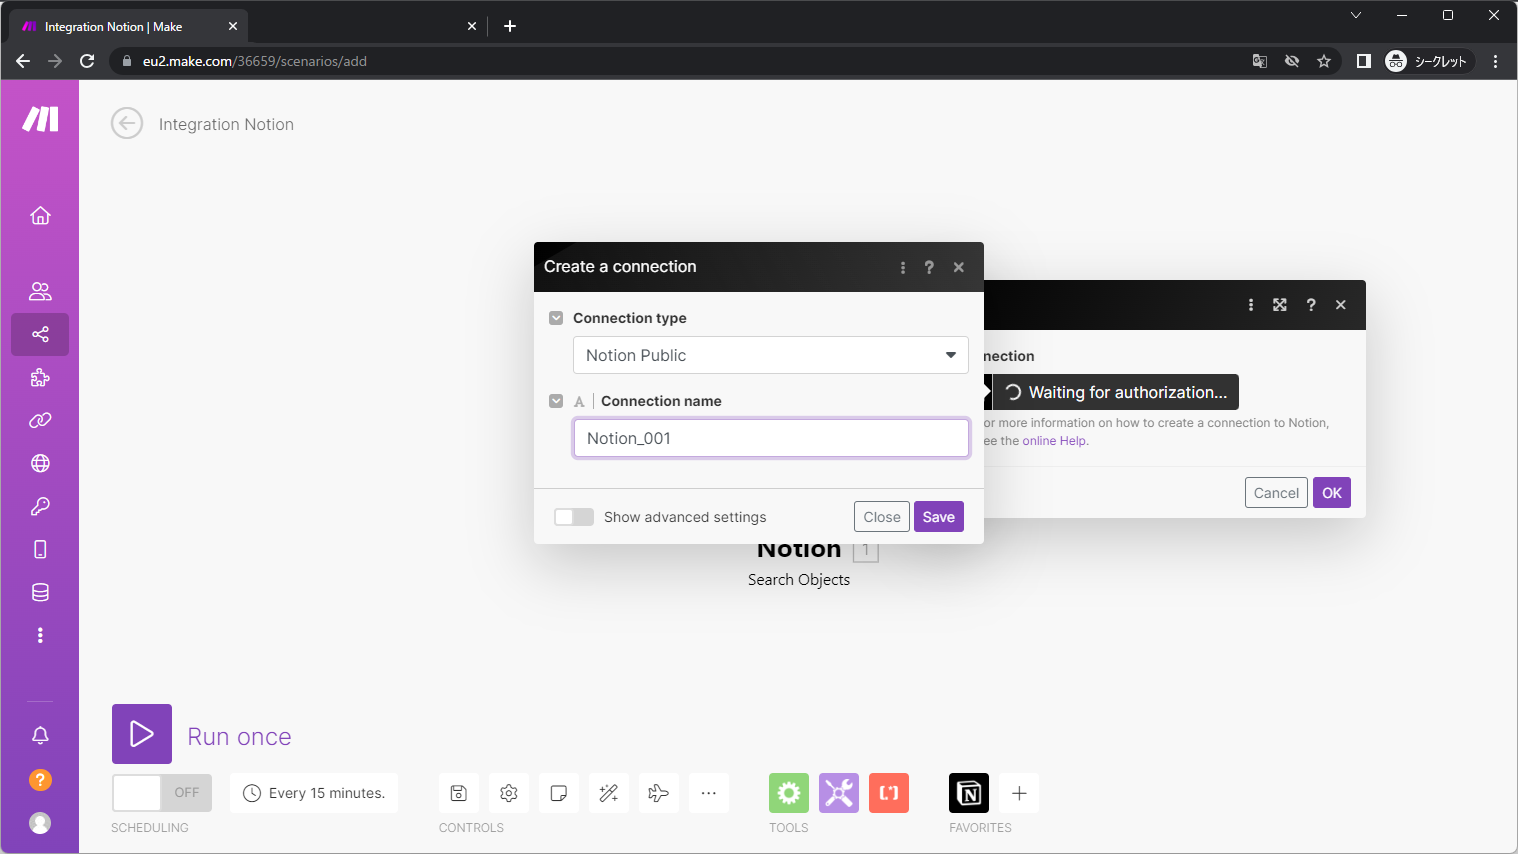1518x854 pixels.
Task: Click the Connection name input field
Action: click(771, 438)
